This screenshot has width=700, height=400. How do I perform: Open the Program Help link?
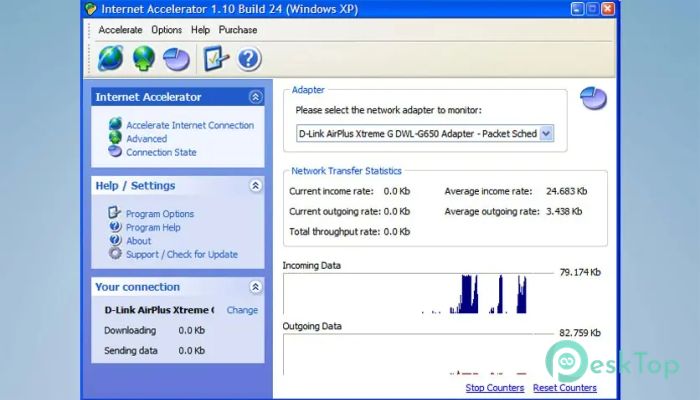pos(153,227)
